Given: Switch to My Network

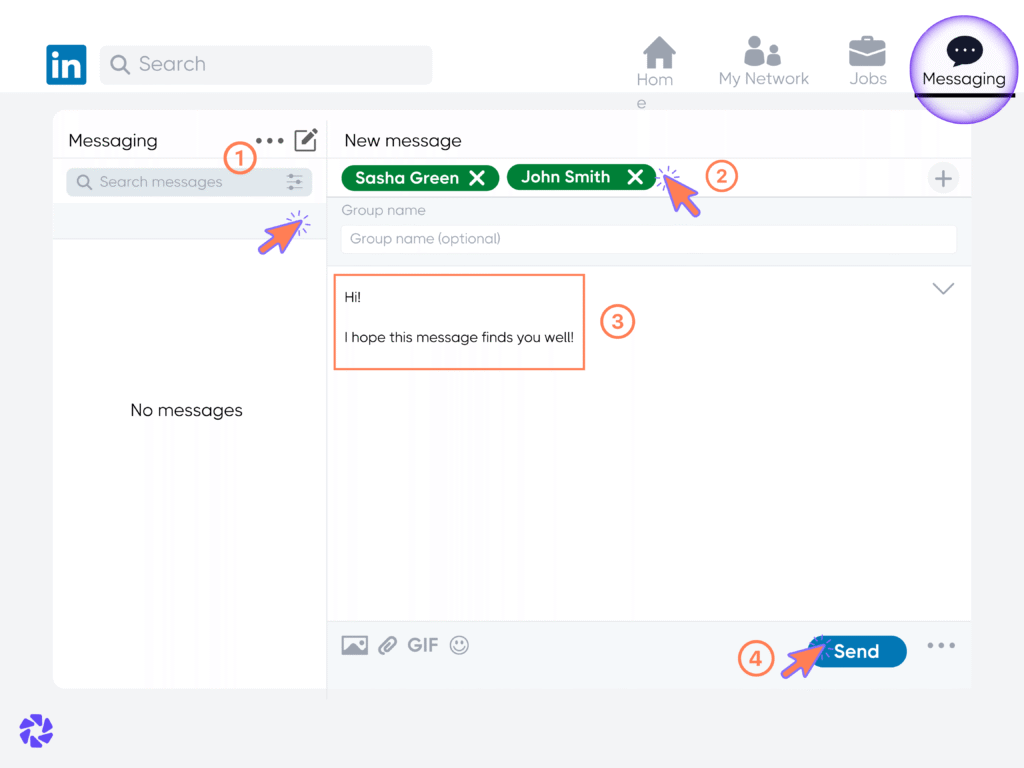Looking at the screenshot, I should 763,57.
